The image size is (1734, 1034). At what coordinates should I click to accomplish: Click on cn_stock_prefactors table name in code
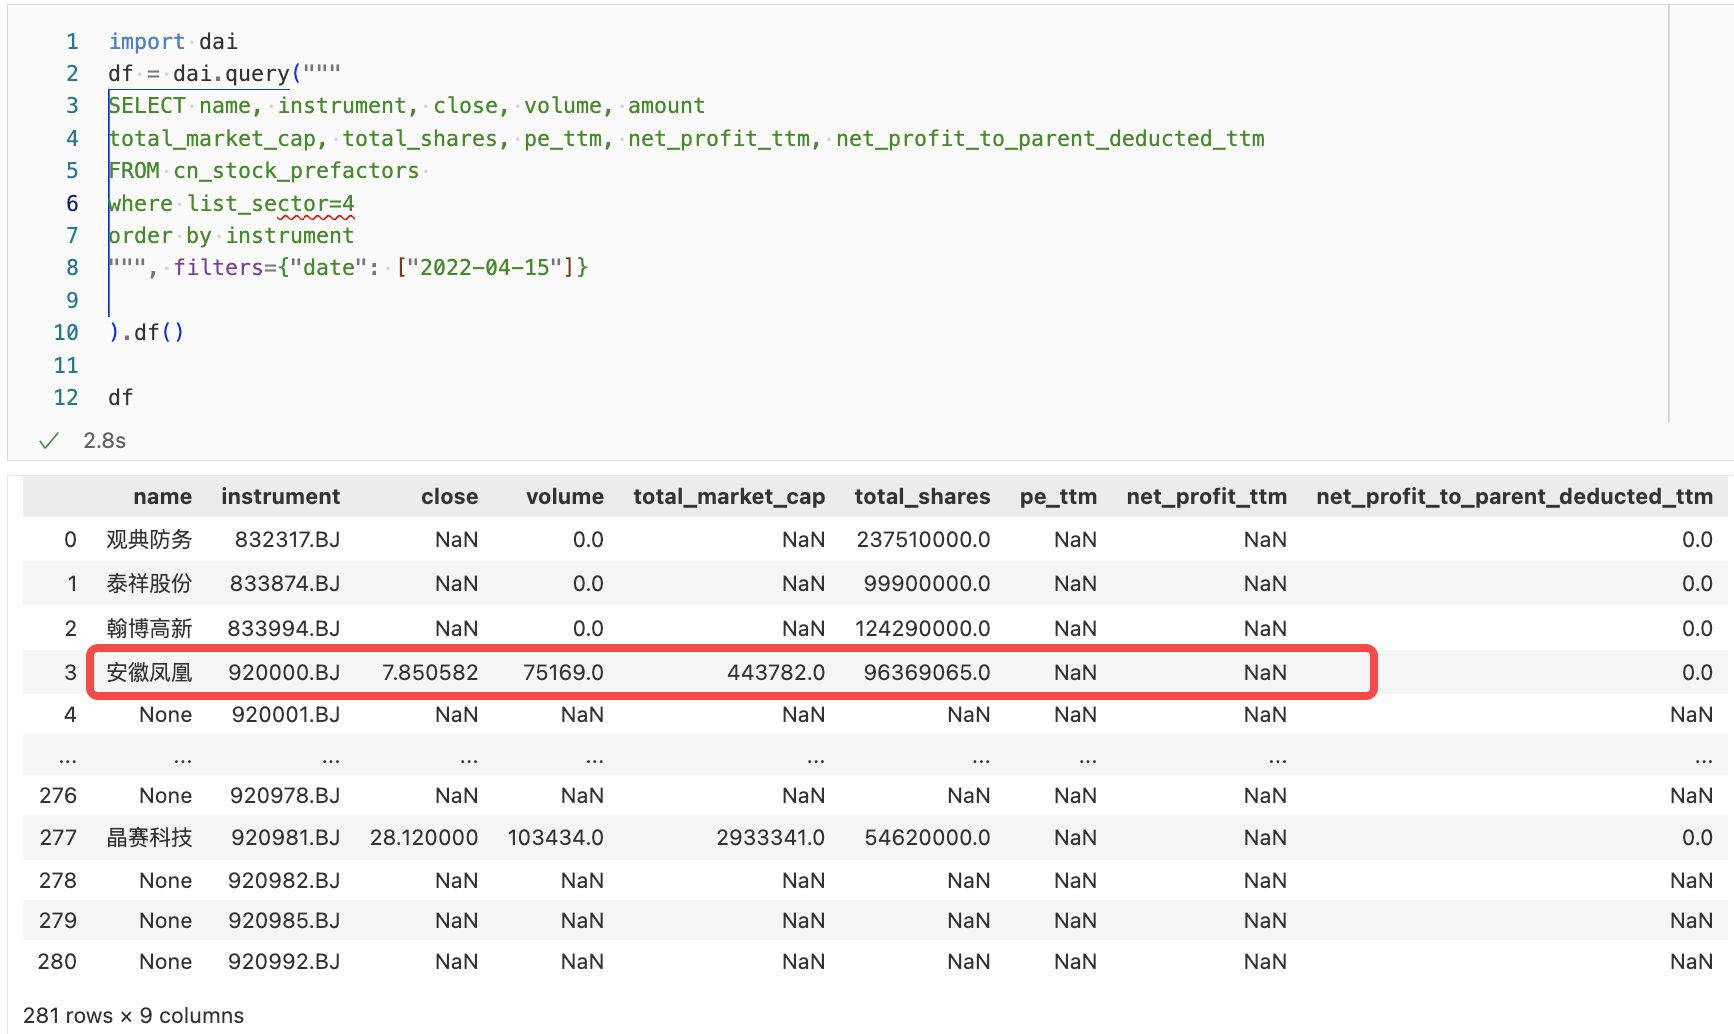point(296,171)
